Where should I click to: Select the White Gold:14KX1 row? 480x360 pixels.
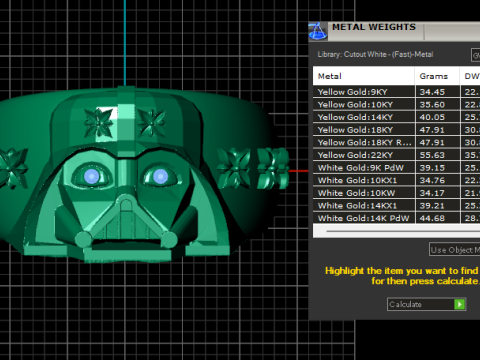[396, 206]
